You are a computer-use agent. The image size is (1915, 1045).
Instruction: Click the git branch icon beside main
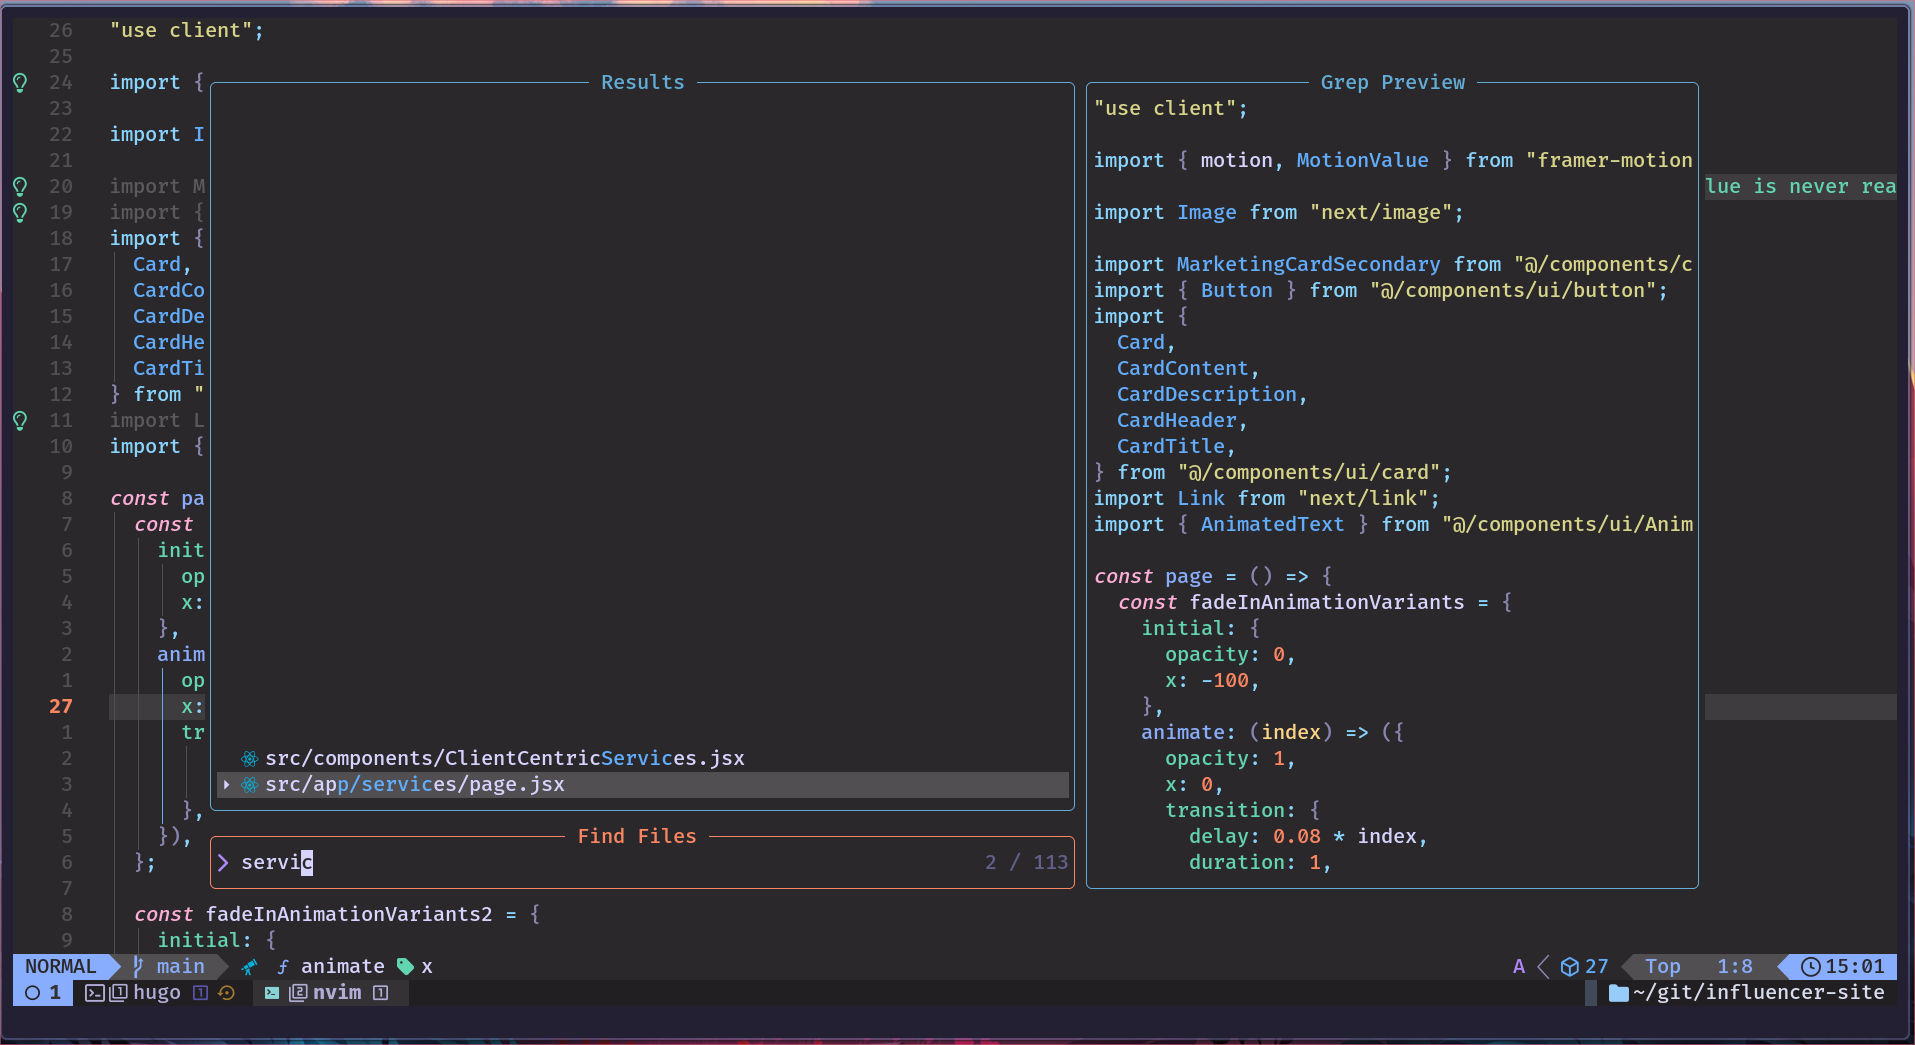[x=139, y=966]
